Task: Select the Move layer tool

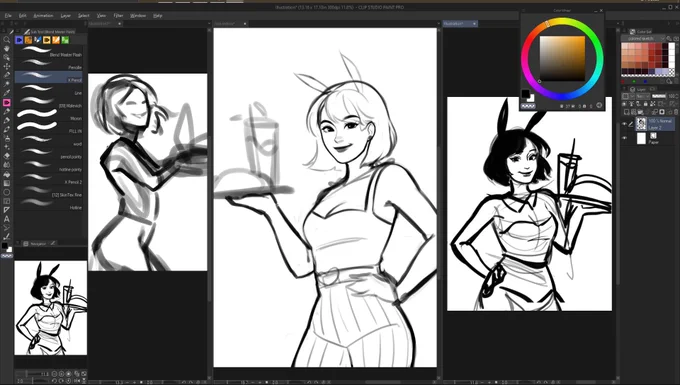Action: pos(7,66)
